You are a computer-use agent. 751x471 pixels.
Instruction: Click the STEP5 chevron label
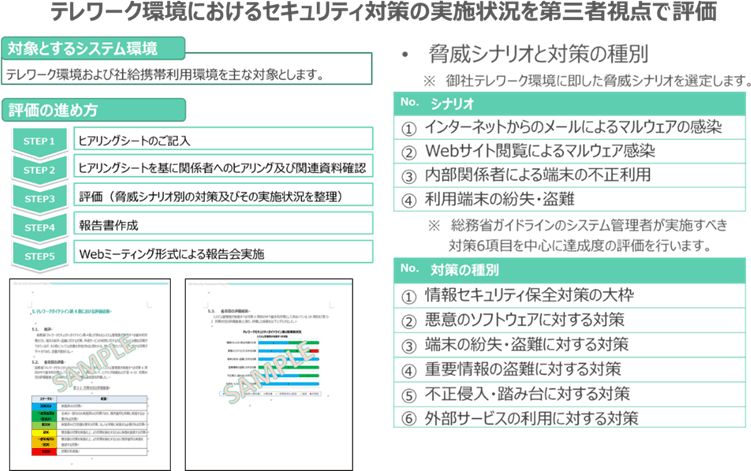tap(40, 256)
